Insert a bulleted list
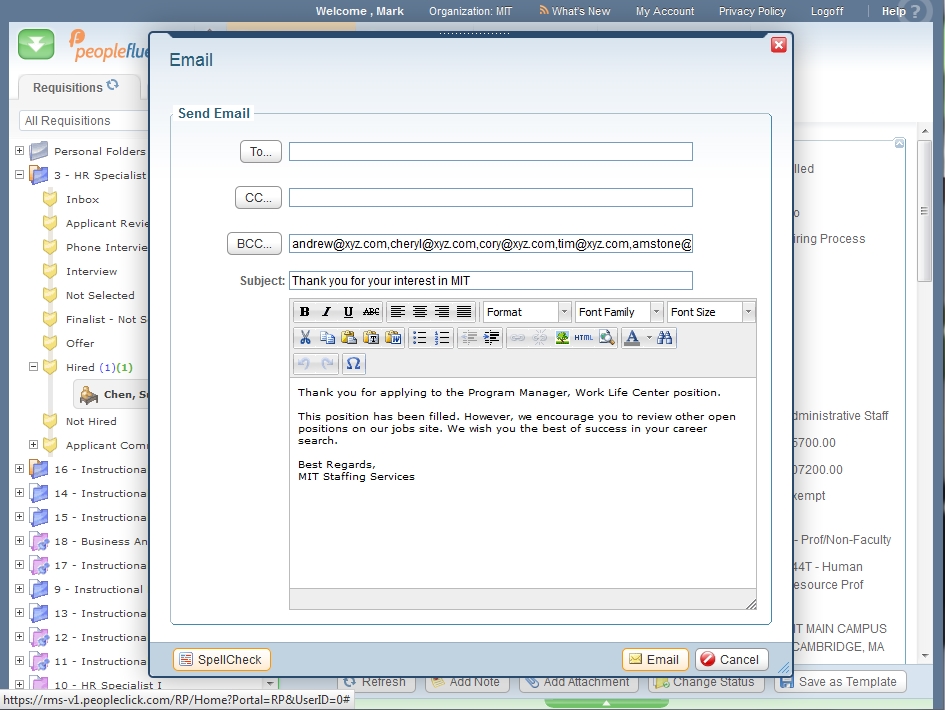Screen dimensions: 945x710 pyautogui.click(x=420, y=338)
